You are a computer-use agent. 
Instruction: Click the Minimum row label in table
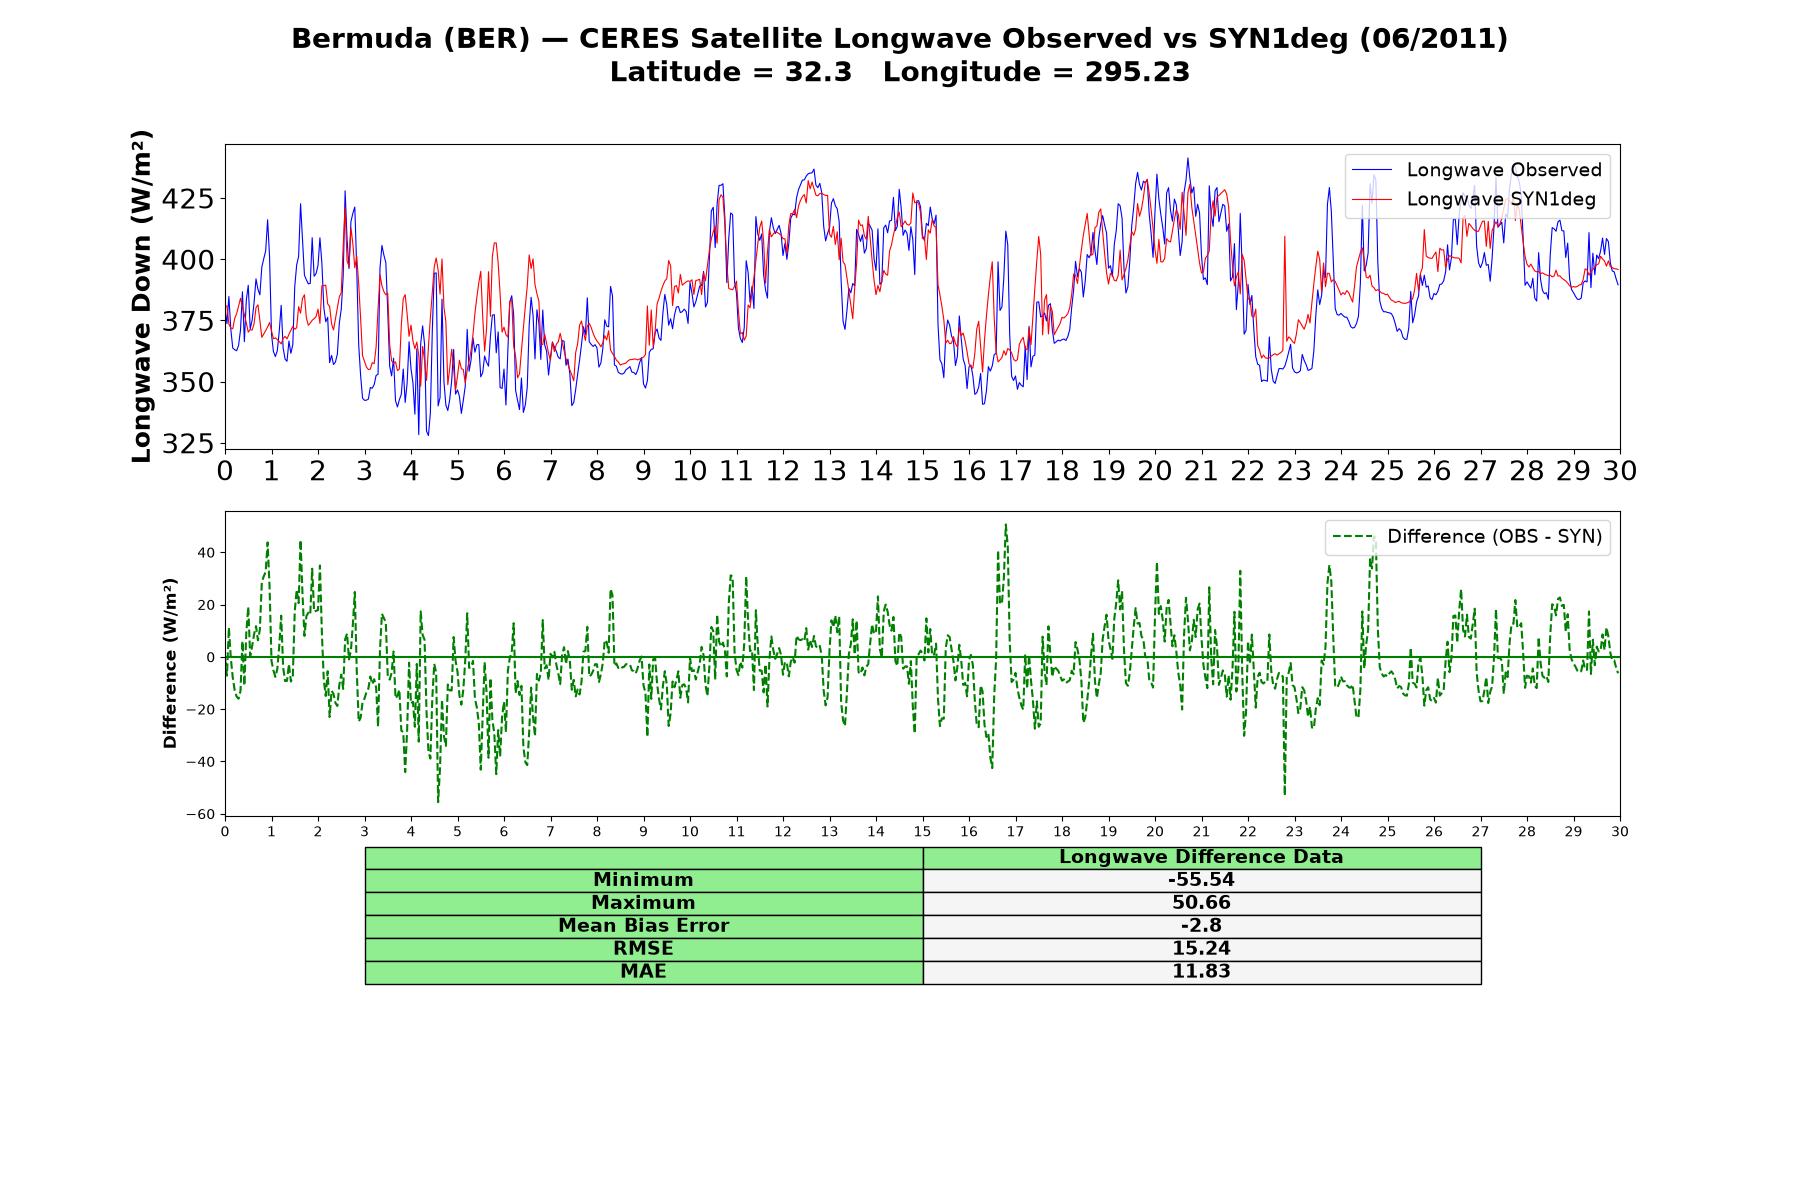pyautogui.click(x=643, y=880)
